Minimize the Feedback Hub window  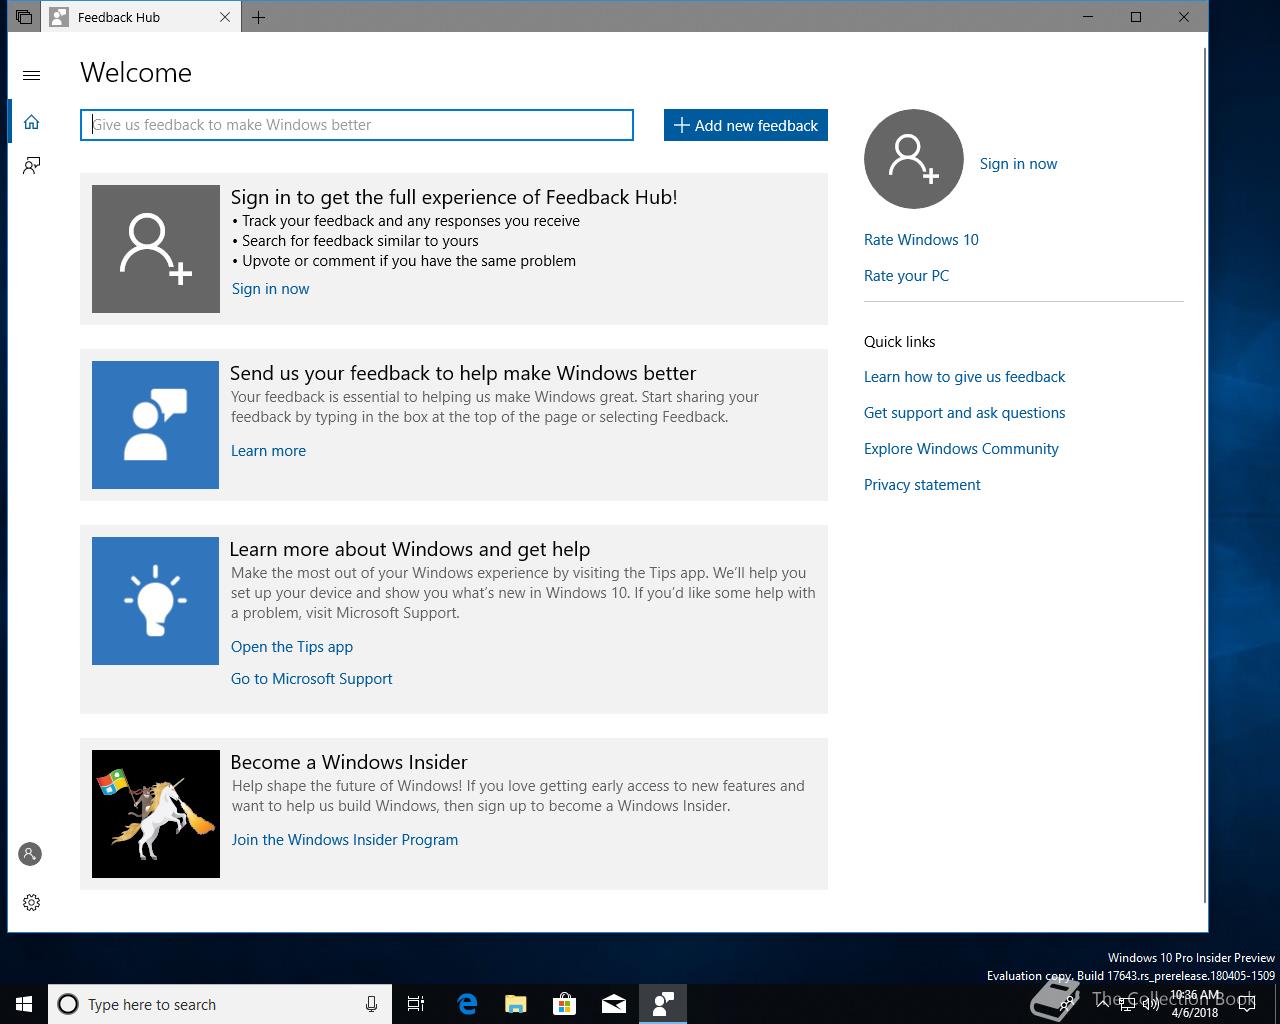tap(1088, 17)
